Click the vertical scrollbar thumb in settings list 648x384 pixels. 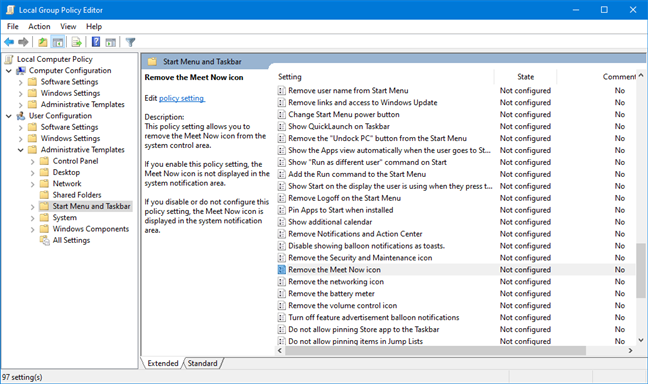[641, 270]
